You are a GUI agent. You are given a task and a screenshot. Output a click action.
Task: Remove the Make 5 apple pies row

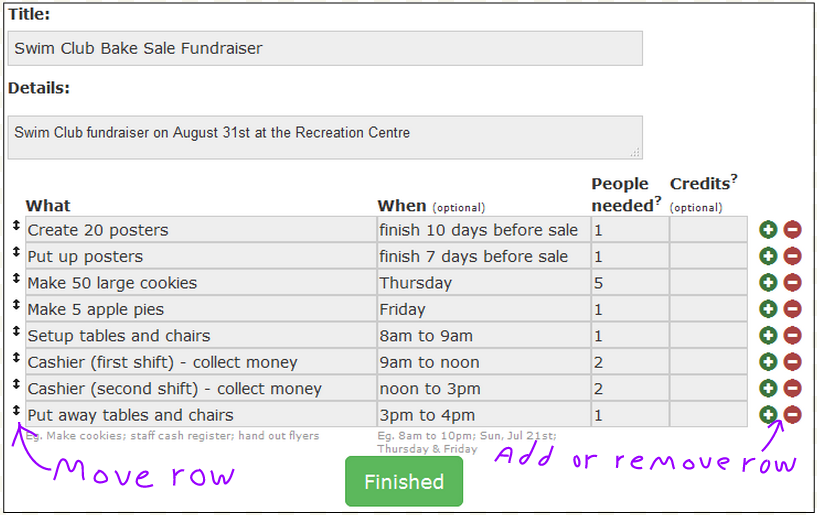(x=792, y=309)
